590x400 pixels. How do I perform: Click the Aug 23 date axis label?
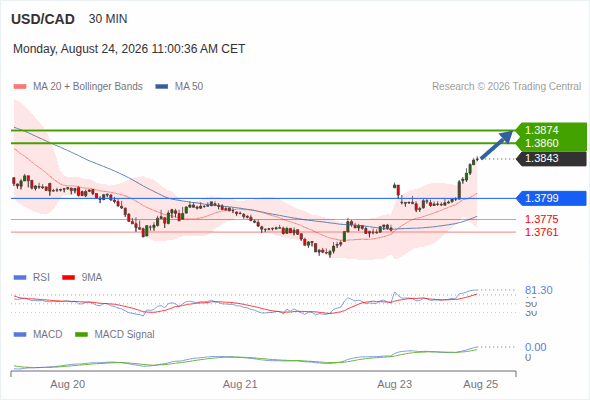[x=395, y=385]
